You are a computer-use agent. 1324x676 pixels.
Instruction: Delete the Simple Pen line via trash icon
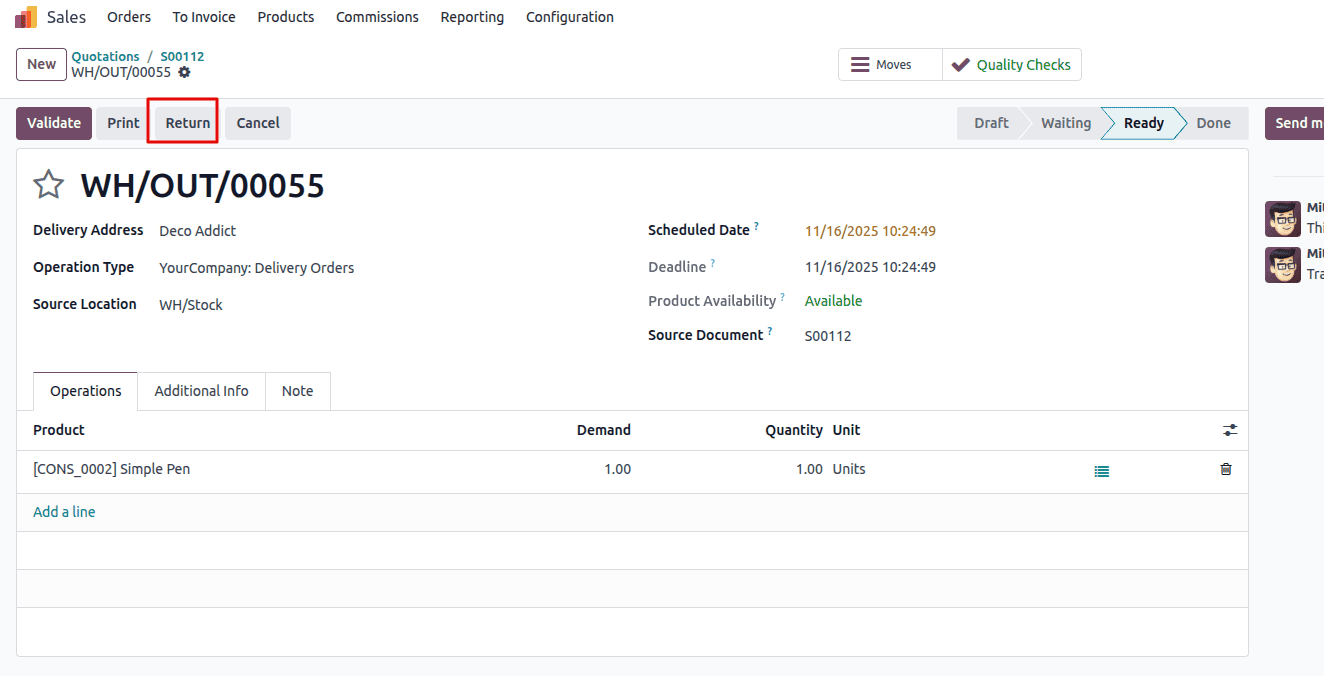pyautogui.click(x=1225, y=469)
